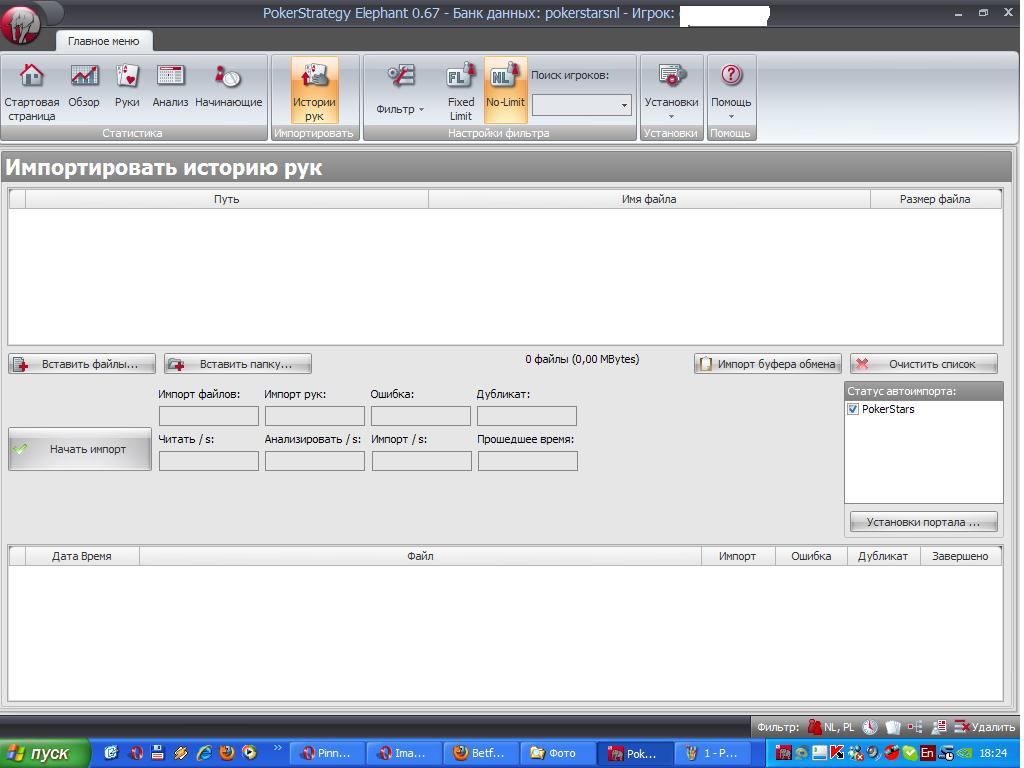Expand quick launch overflow chevron
The image size is (1024, 768).
click(278, 748)
